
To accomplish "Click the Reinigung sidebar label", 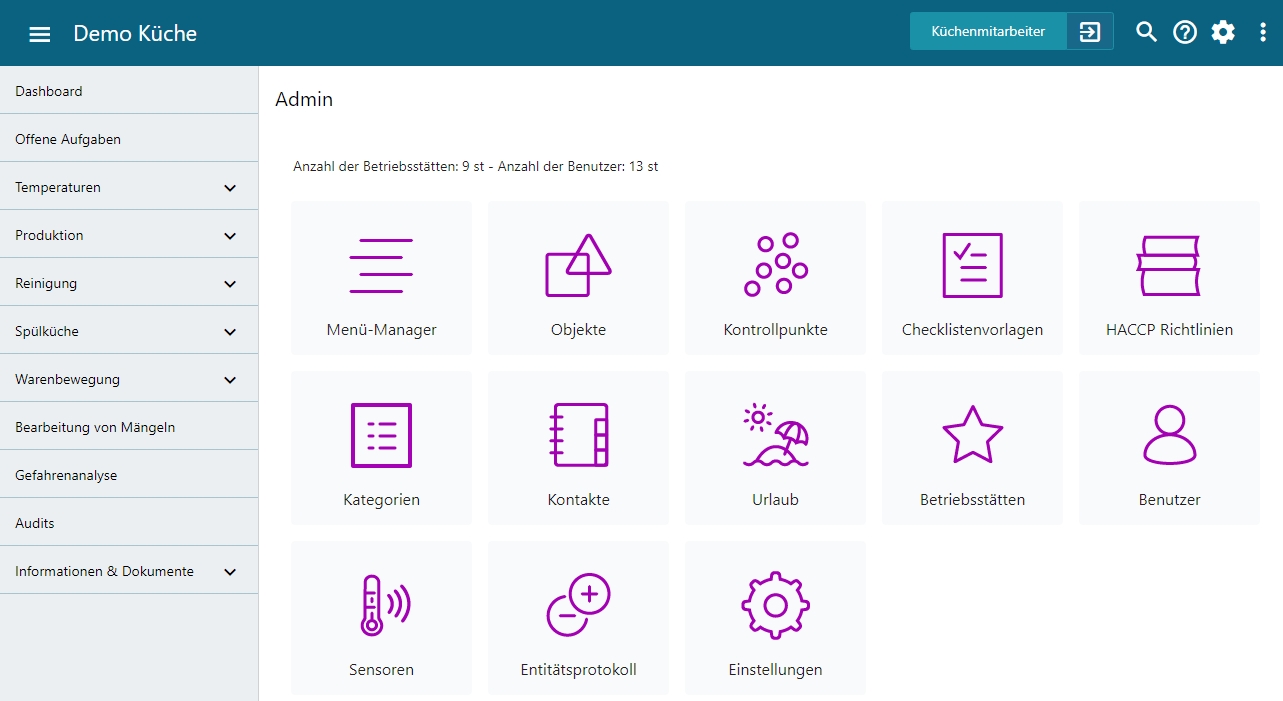I will (x=46, y=283).
